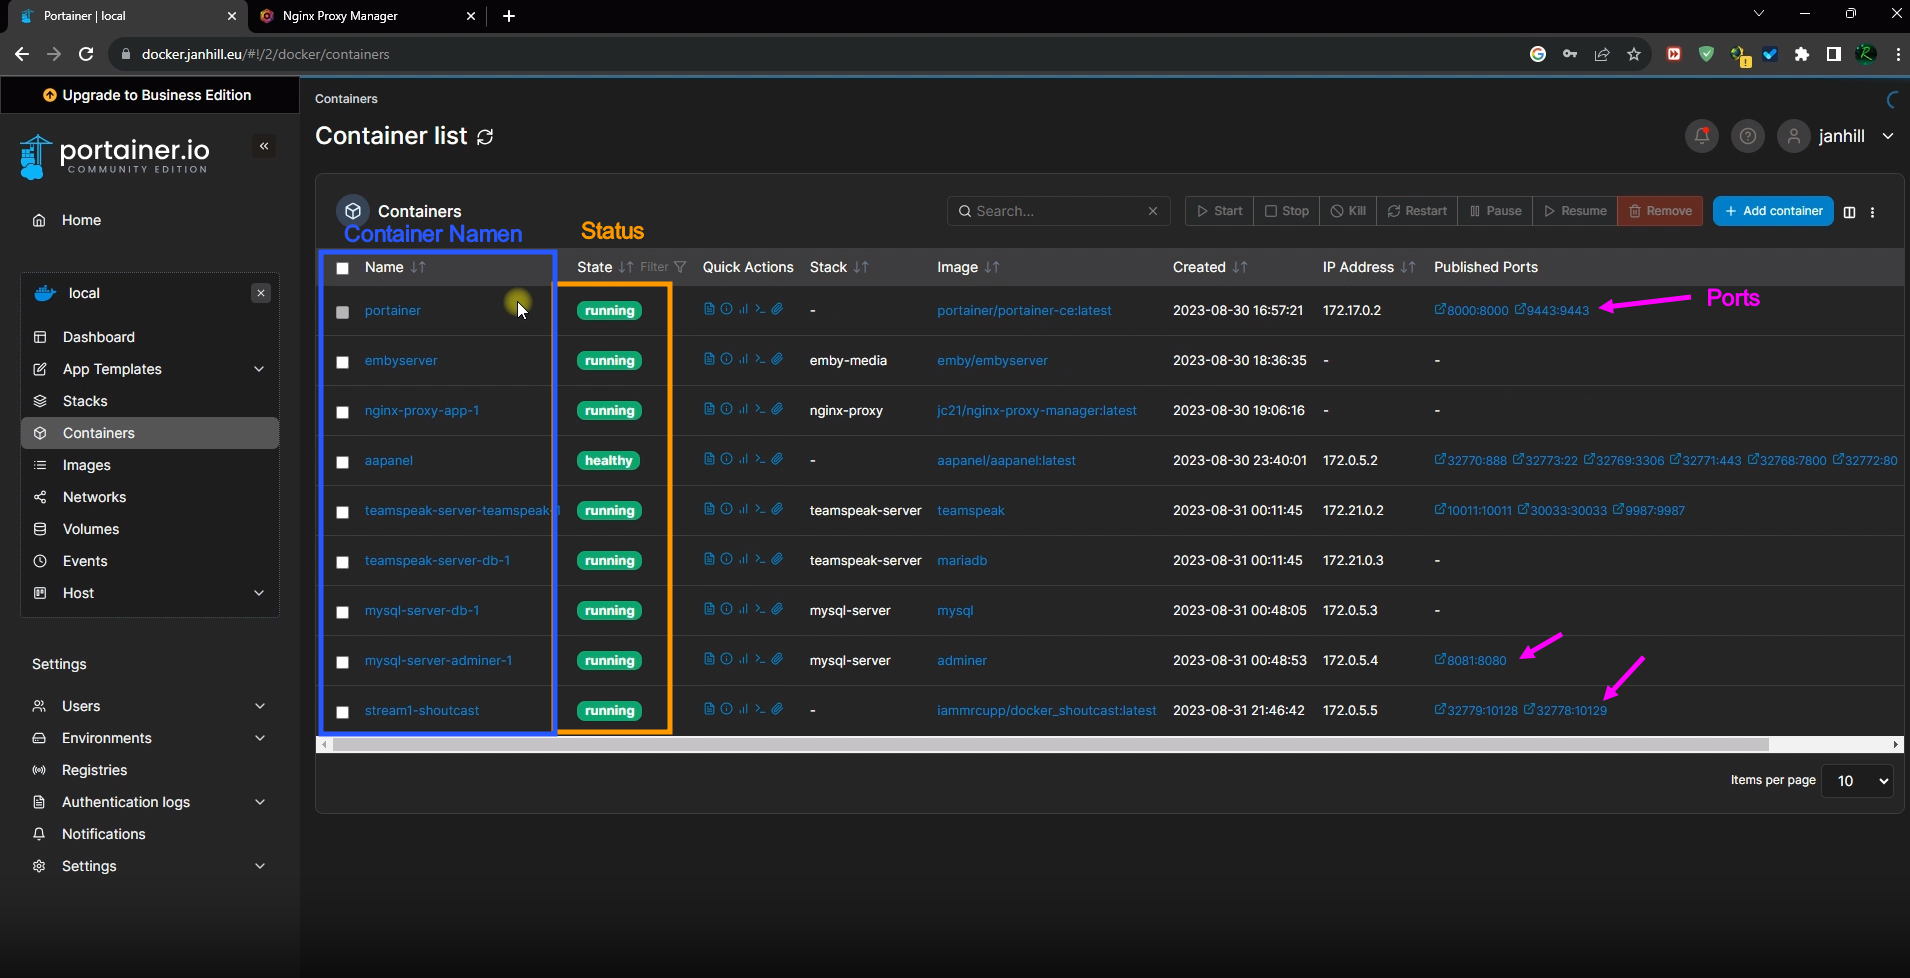Screen dimensions: 1910x978
Task: Sort containers by Created date
Action: tap(1210, 267)
